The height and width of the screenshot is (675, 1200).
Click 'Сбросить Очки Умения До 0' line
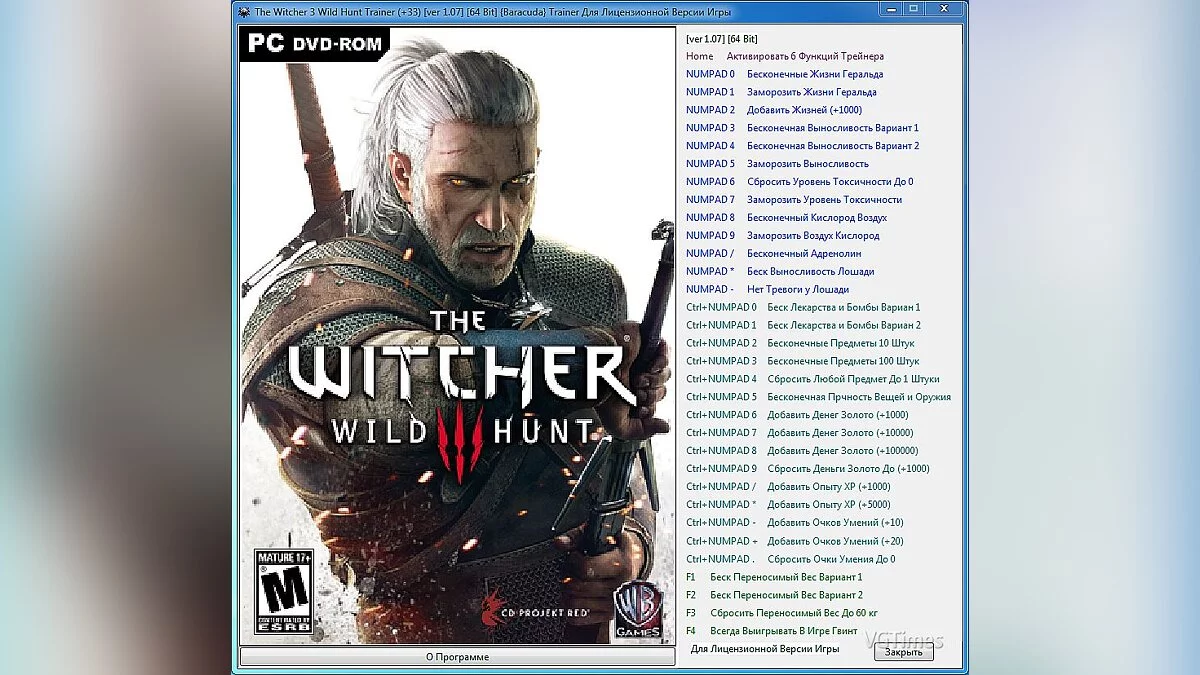[x=831, y=560]
